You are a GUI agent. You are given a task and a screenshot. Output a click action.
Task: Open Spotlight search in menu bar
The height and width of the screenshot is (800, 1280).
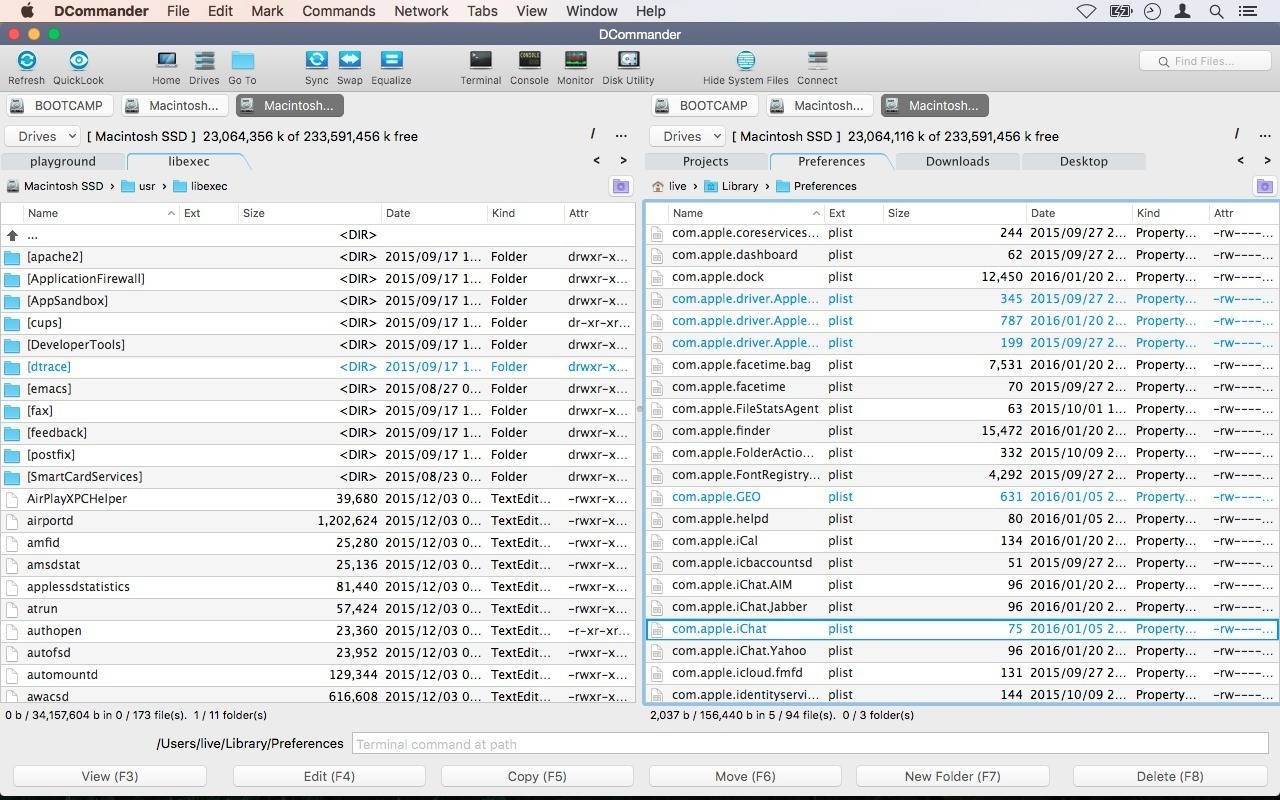coord(1216,11)
